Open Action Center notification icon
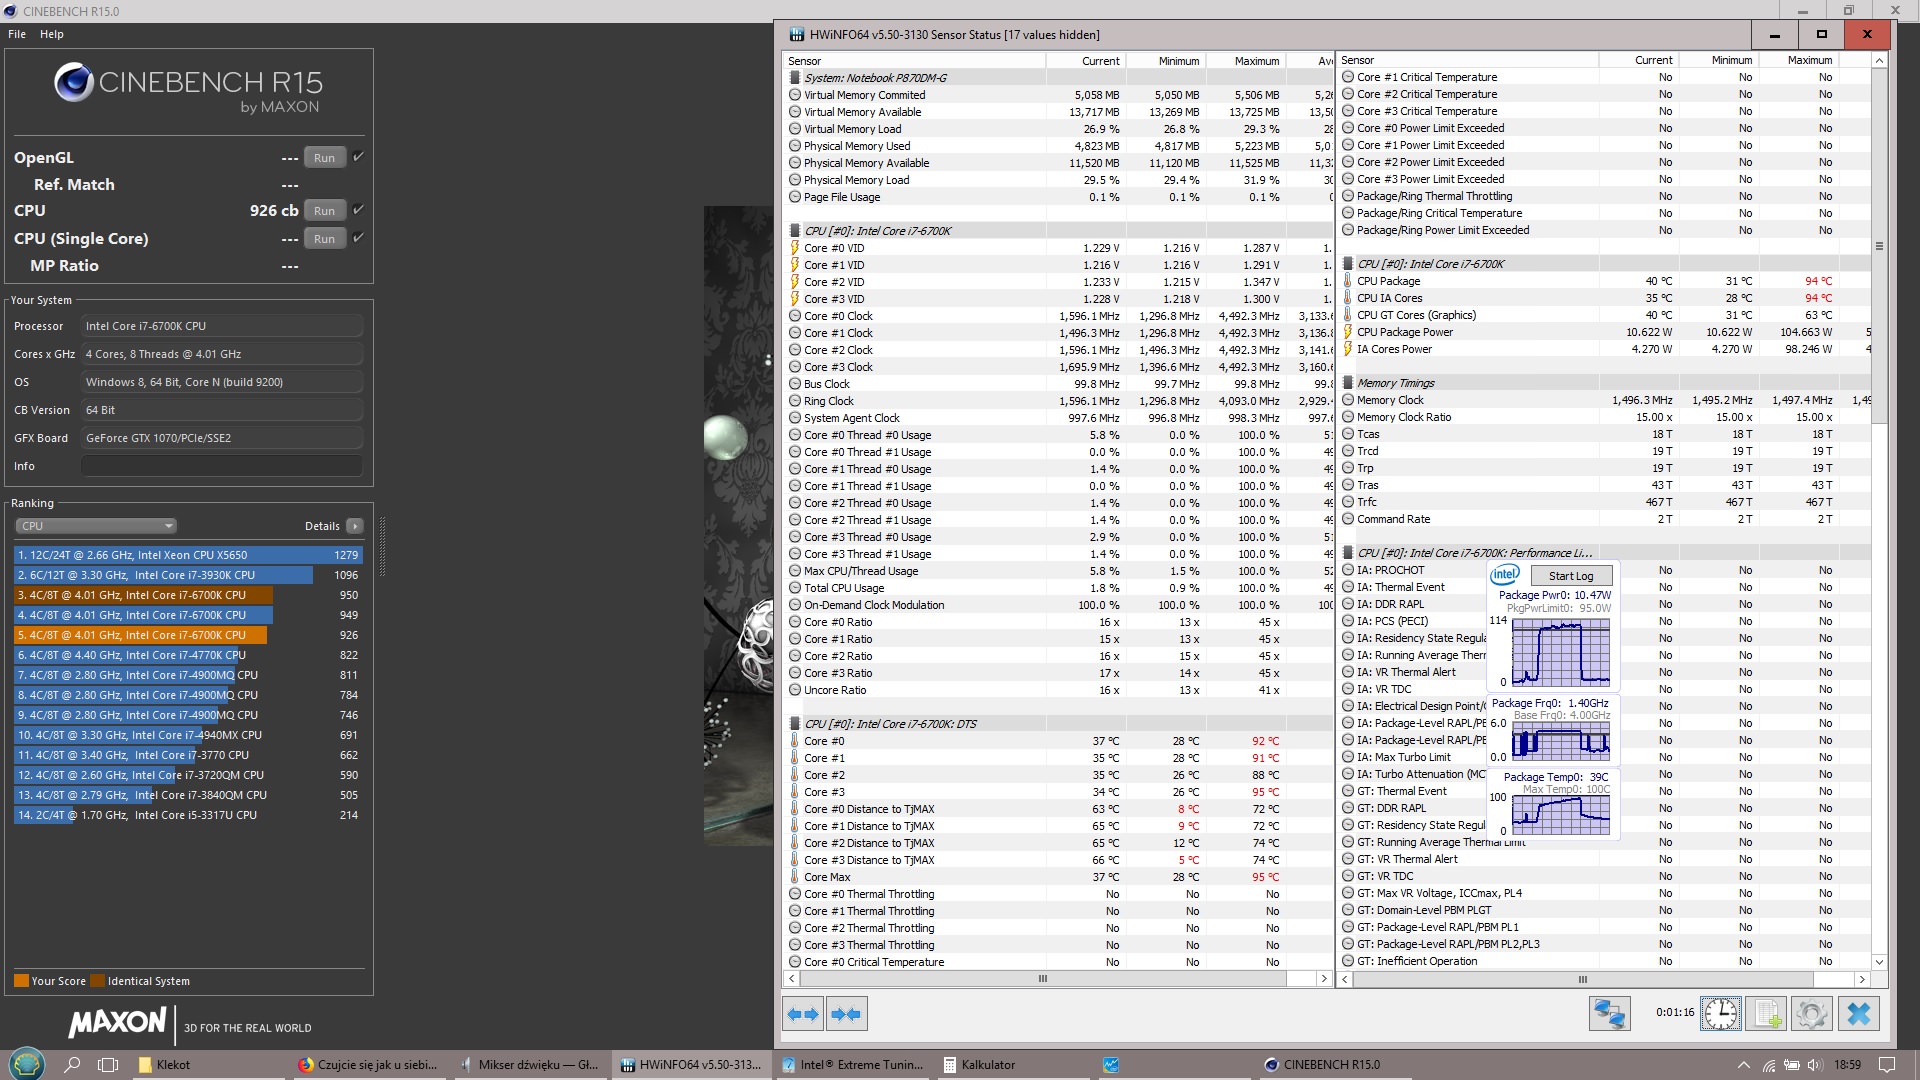The height and width of the screenshot is (1080, 1920). pos(1886,1065)
